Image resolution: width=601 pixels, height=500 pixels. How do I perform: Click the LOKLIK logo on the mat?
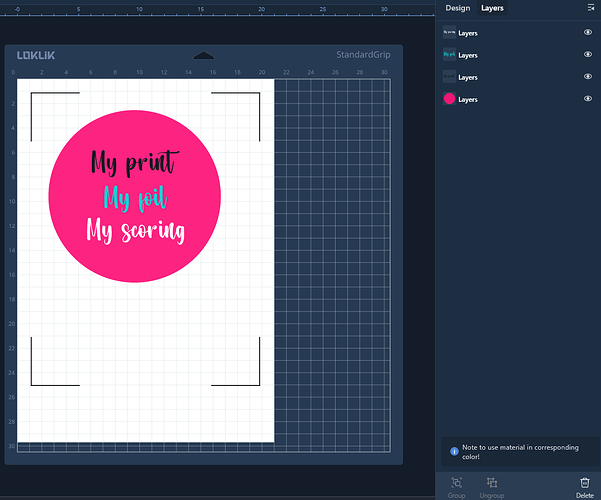tap(36, 55)
